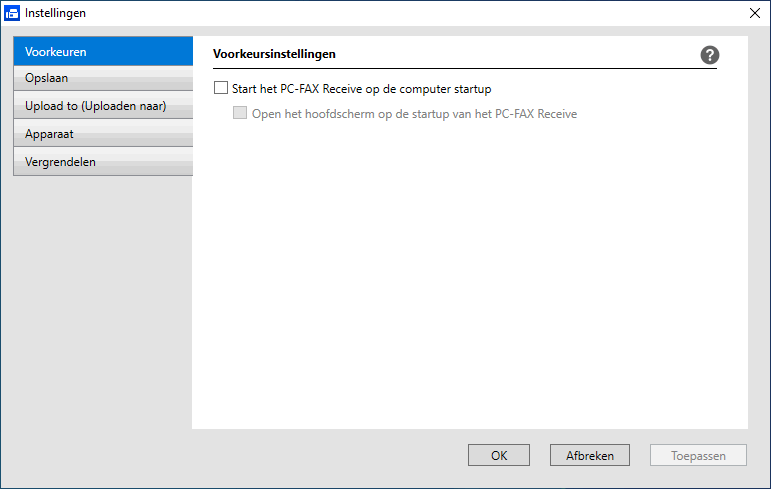Click the Voorkeursinstellingen heading

tap(274, 54)
